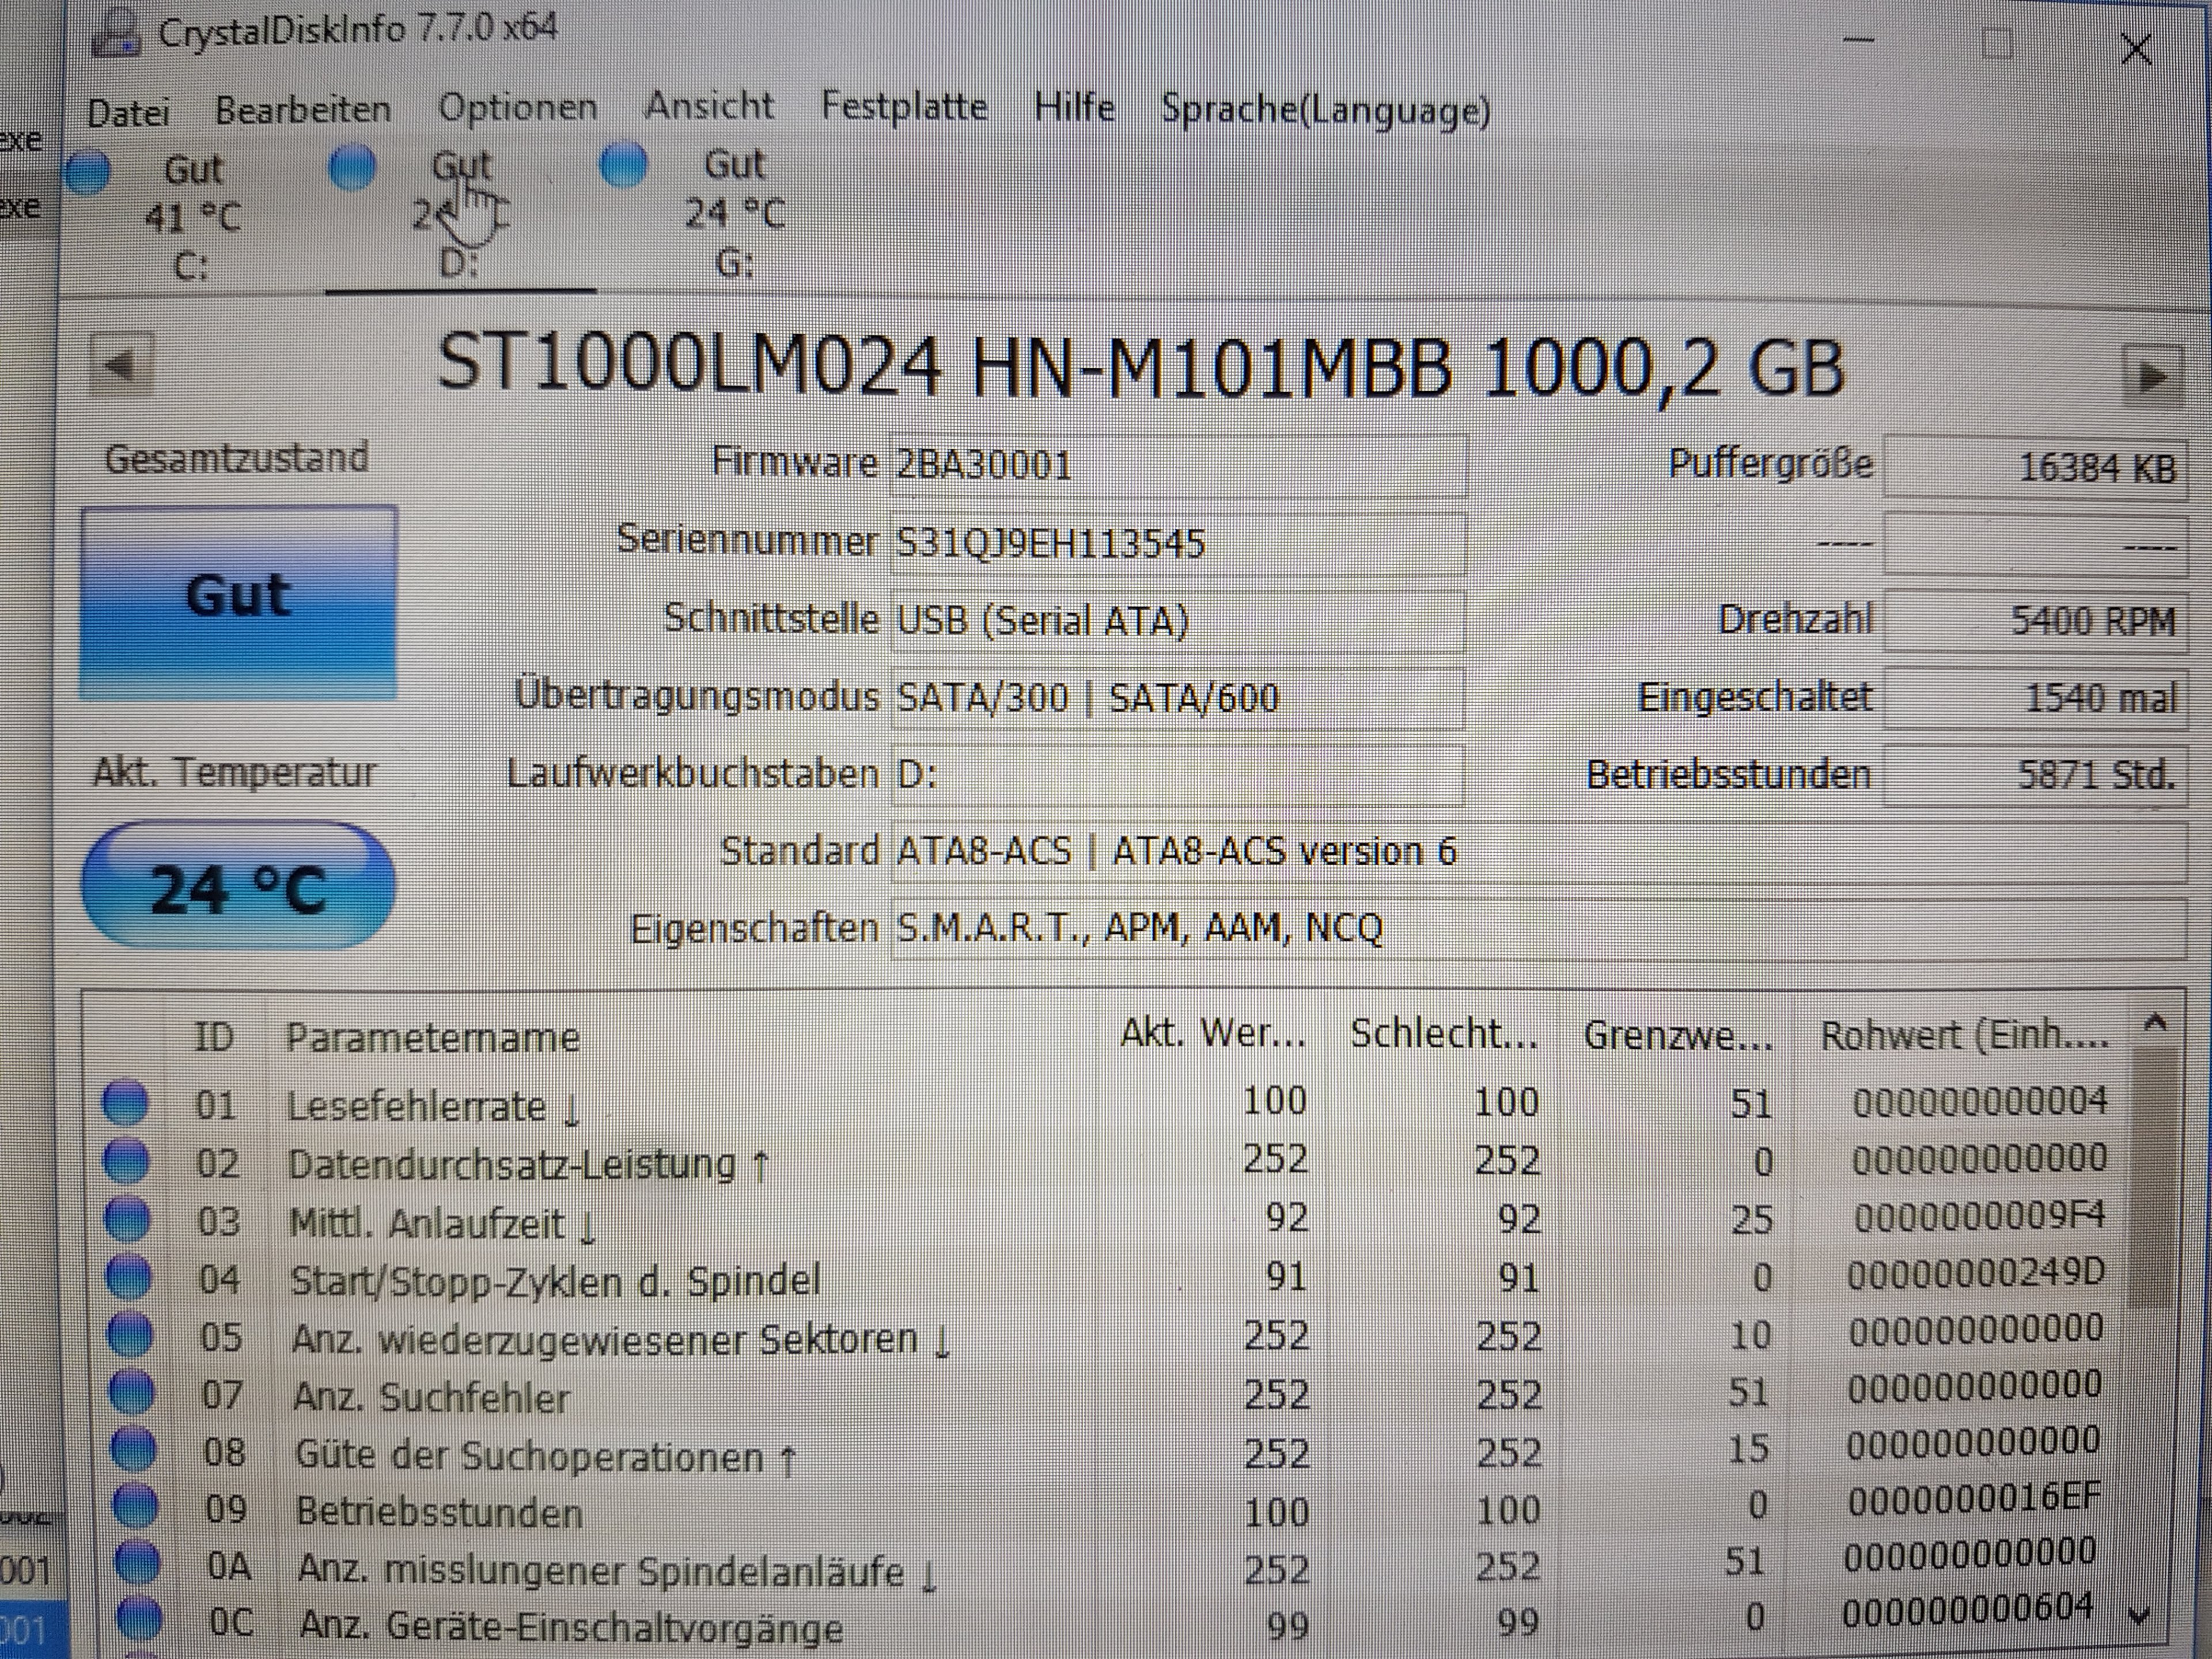This screenshot has height=1659, width=2212.
Task: Click the blue status orb for drive G:
Action: point(623,165)
